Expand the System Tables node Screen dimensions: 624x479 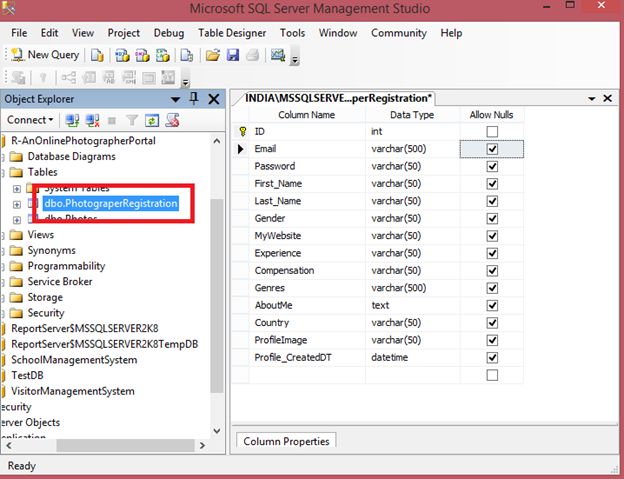17,189
